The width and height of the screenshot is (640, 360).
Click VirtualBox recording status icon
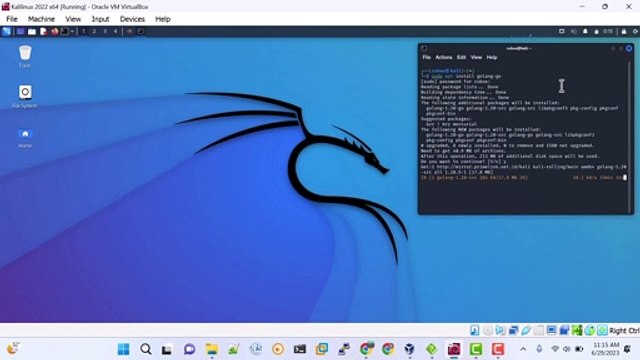coord(564,330)
